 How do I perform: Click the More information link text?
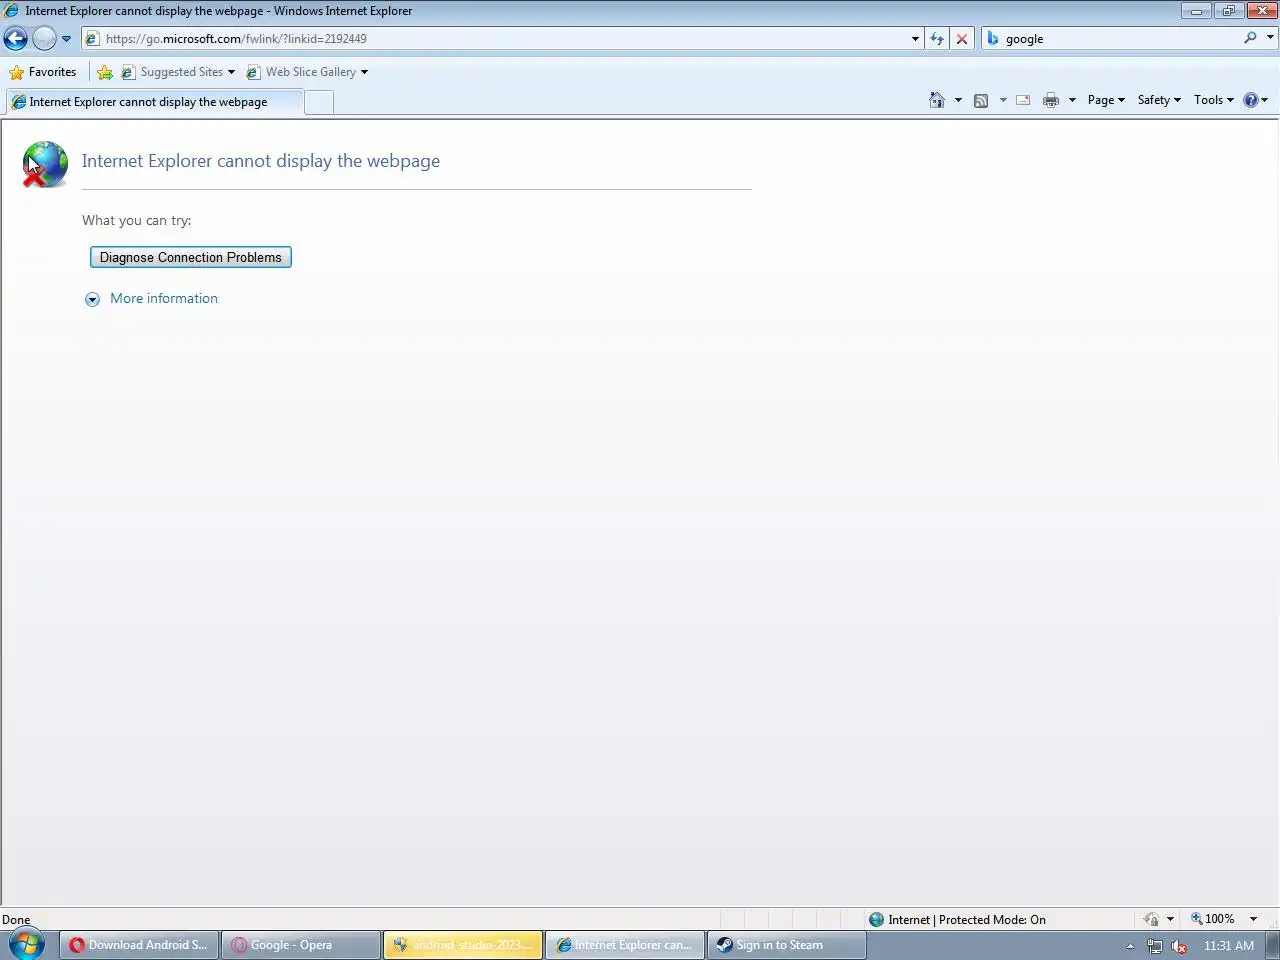[x=164, y=298]
